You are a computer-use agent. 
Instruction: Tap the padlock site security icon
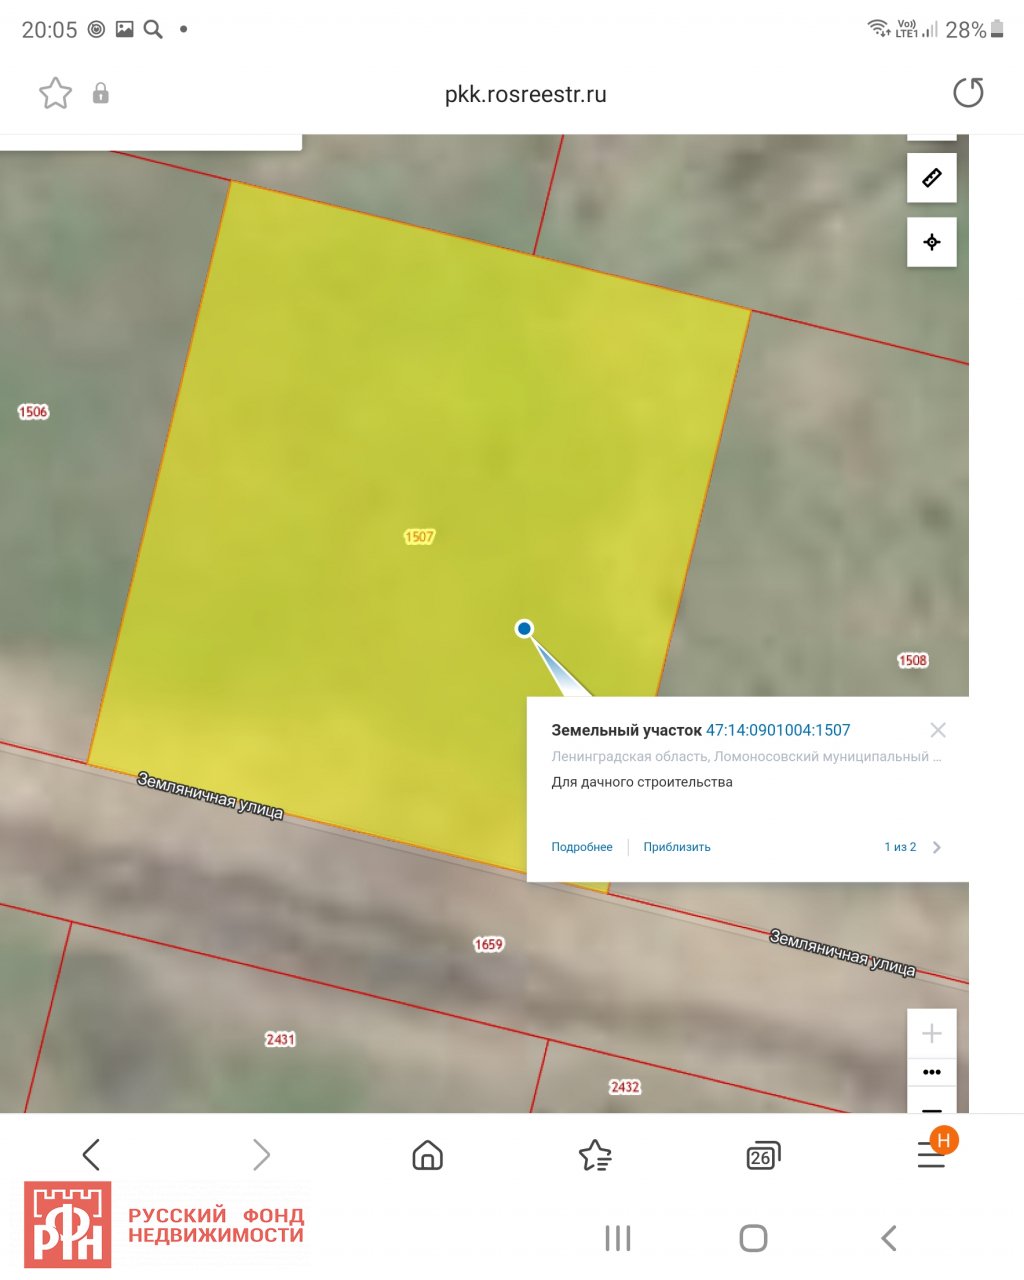click(x=101, y=94)
